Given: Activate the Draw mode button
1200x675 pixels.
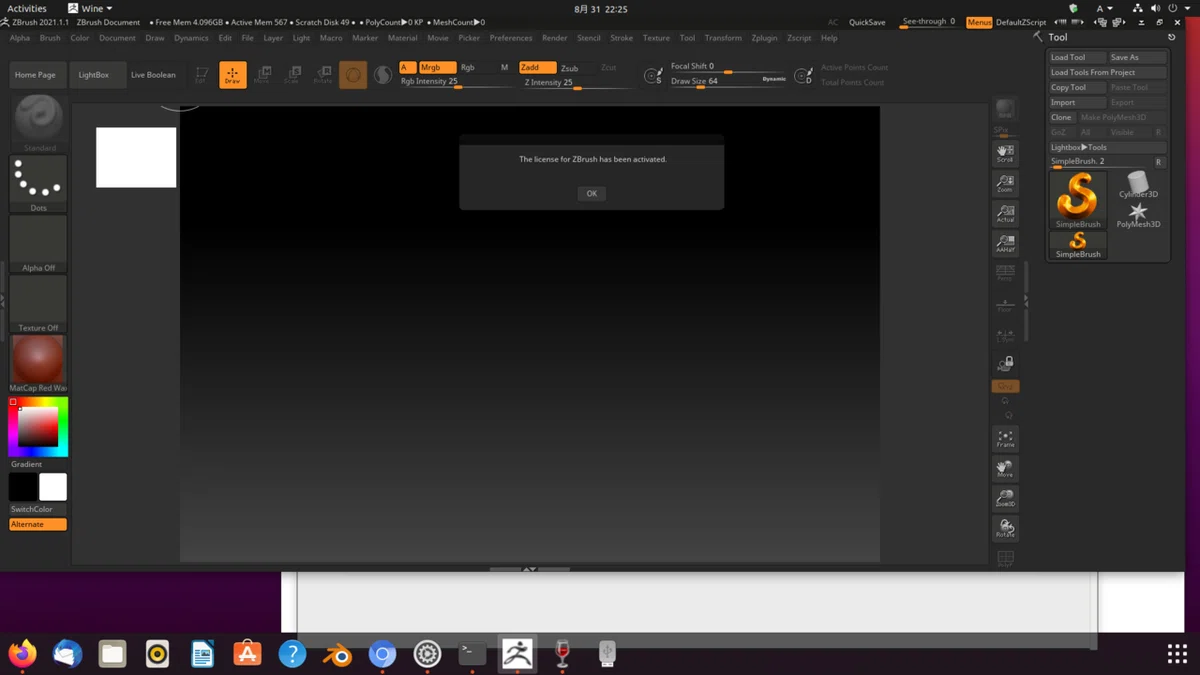Looking at the screenshot, I should [232, 75].
